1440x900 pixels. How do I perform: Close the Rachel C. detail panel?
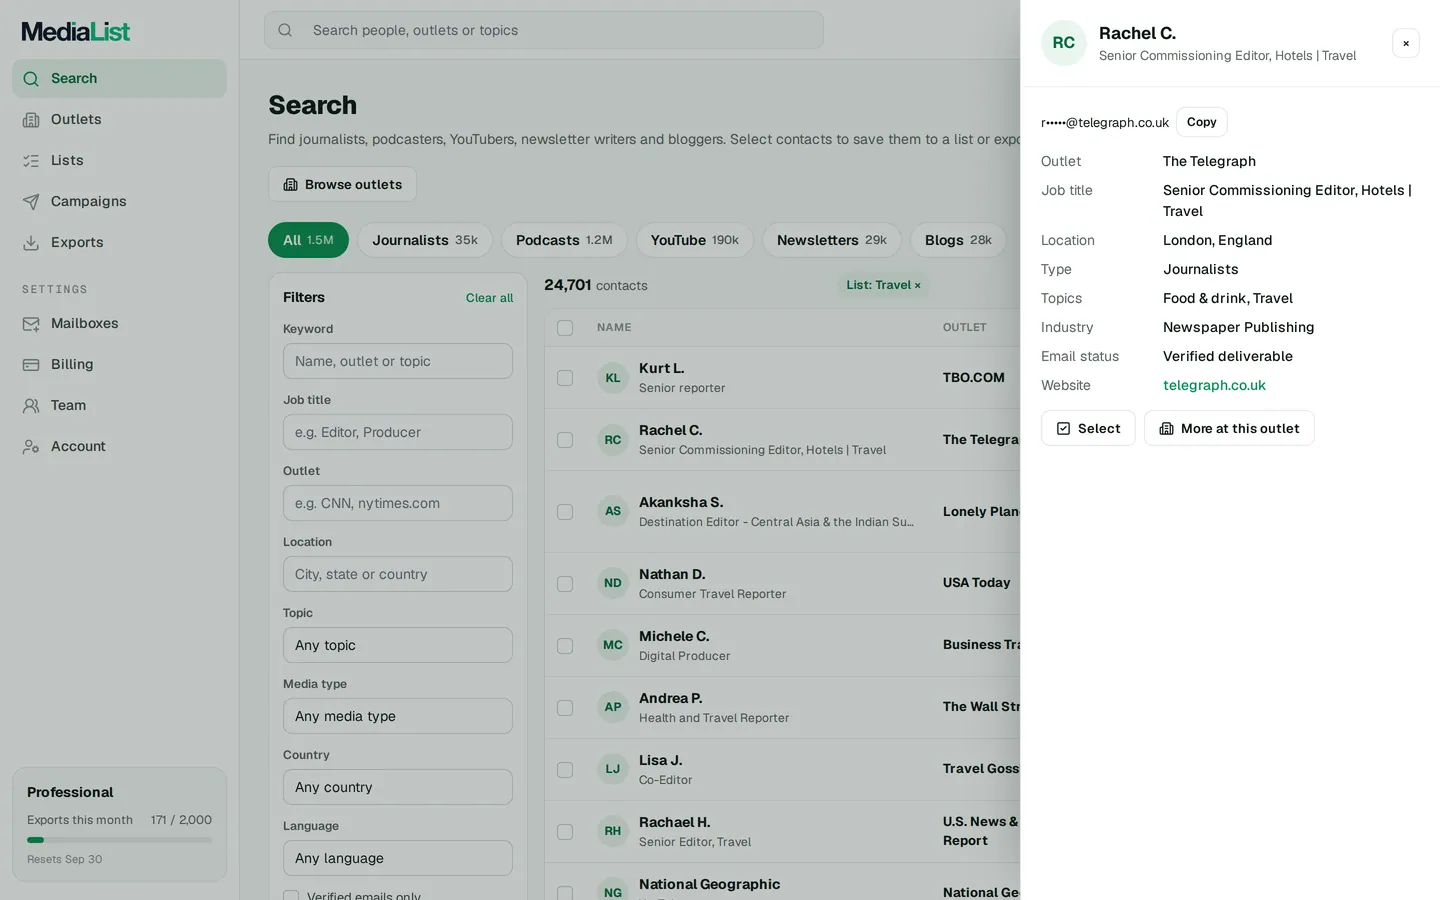tap(1406, 43)
